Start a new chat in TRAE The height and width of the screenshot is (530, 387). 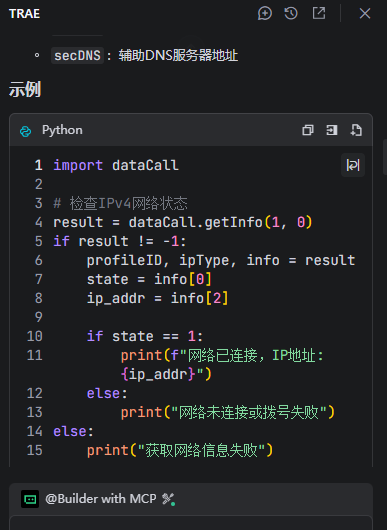[x=265, y=14]
